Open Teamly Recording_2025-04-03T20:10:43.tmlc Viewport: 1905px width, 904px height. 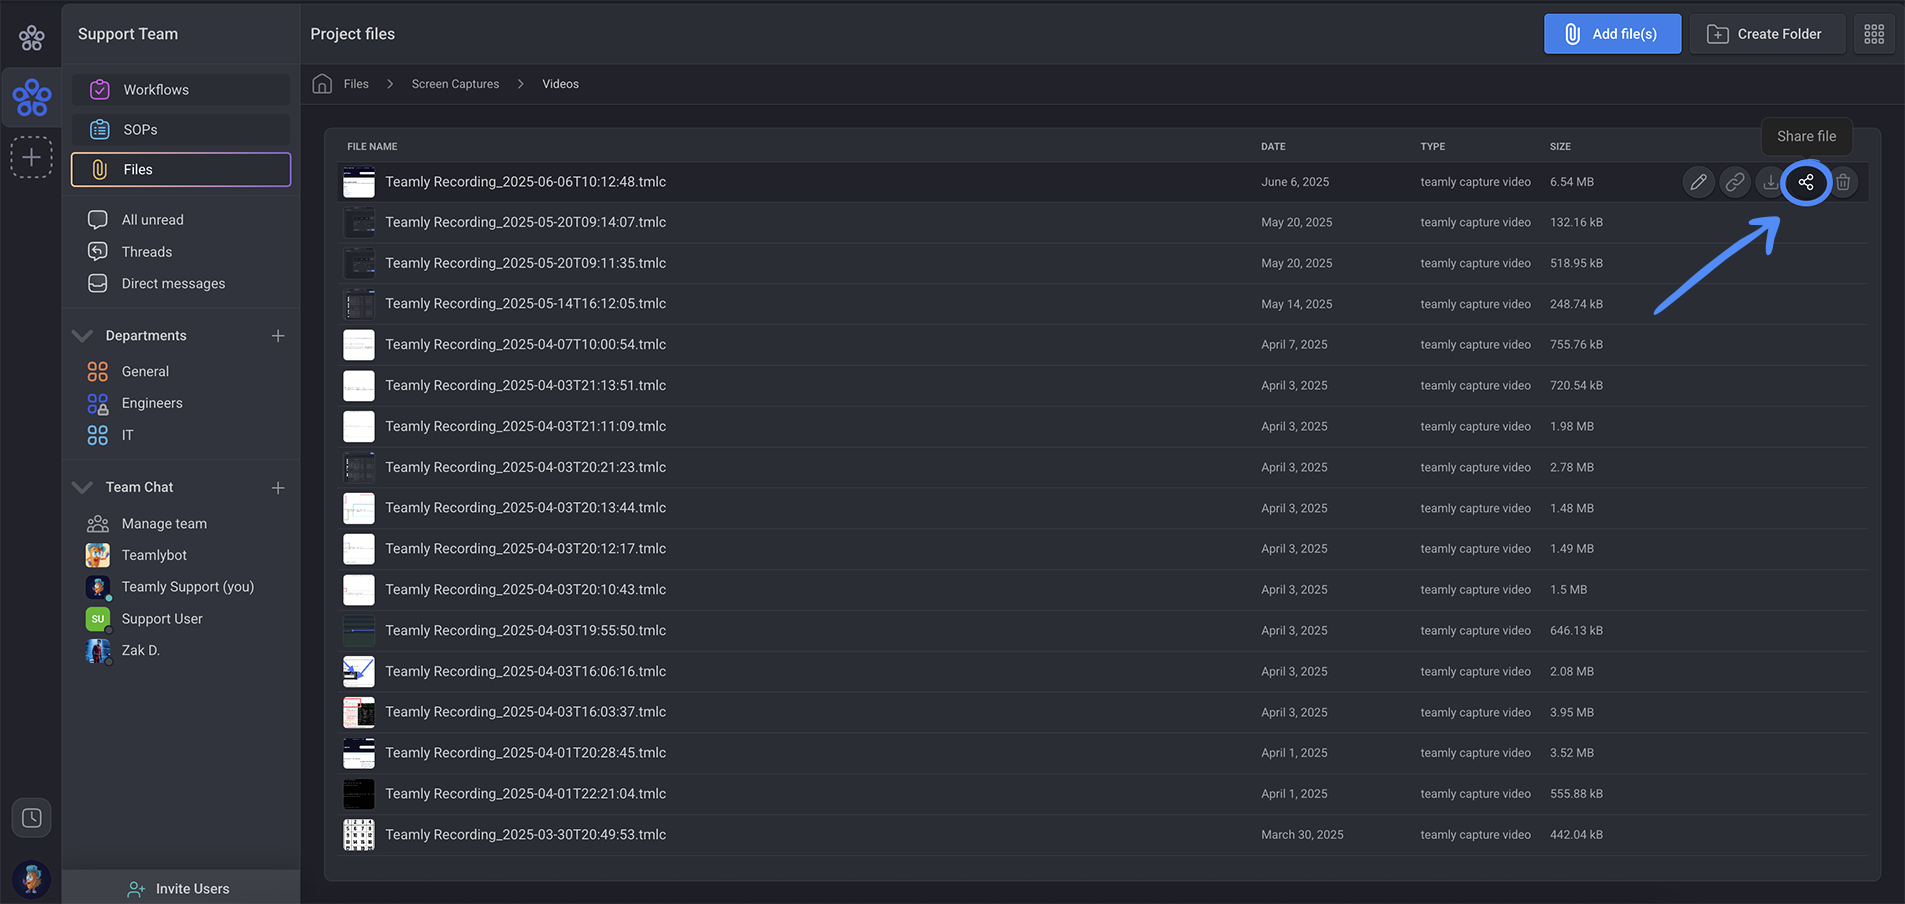click(526, 590)
